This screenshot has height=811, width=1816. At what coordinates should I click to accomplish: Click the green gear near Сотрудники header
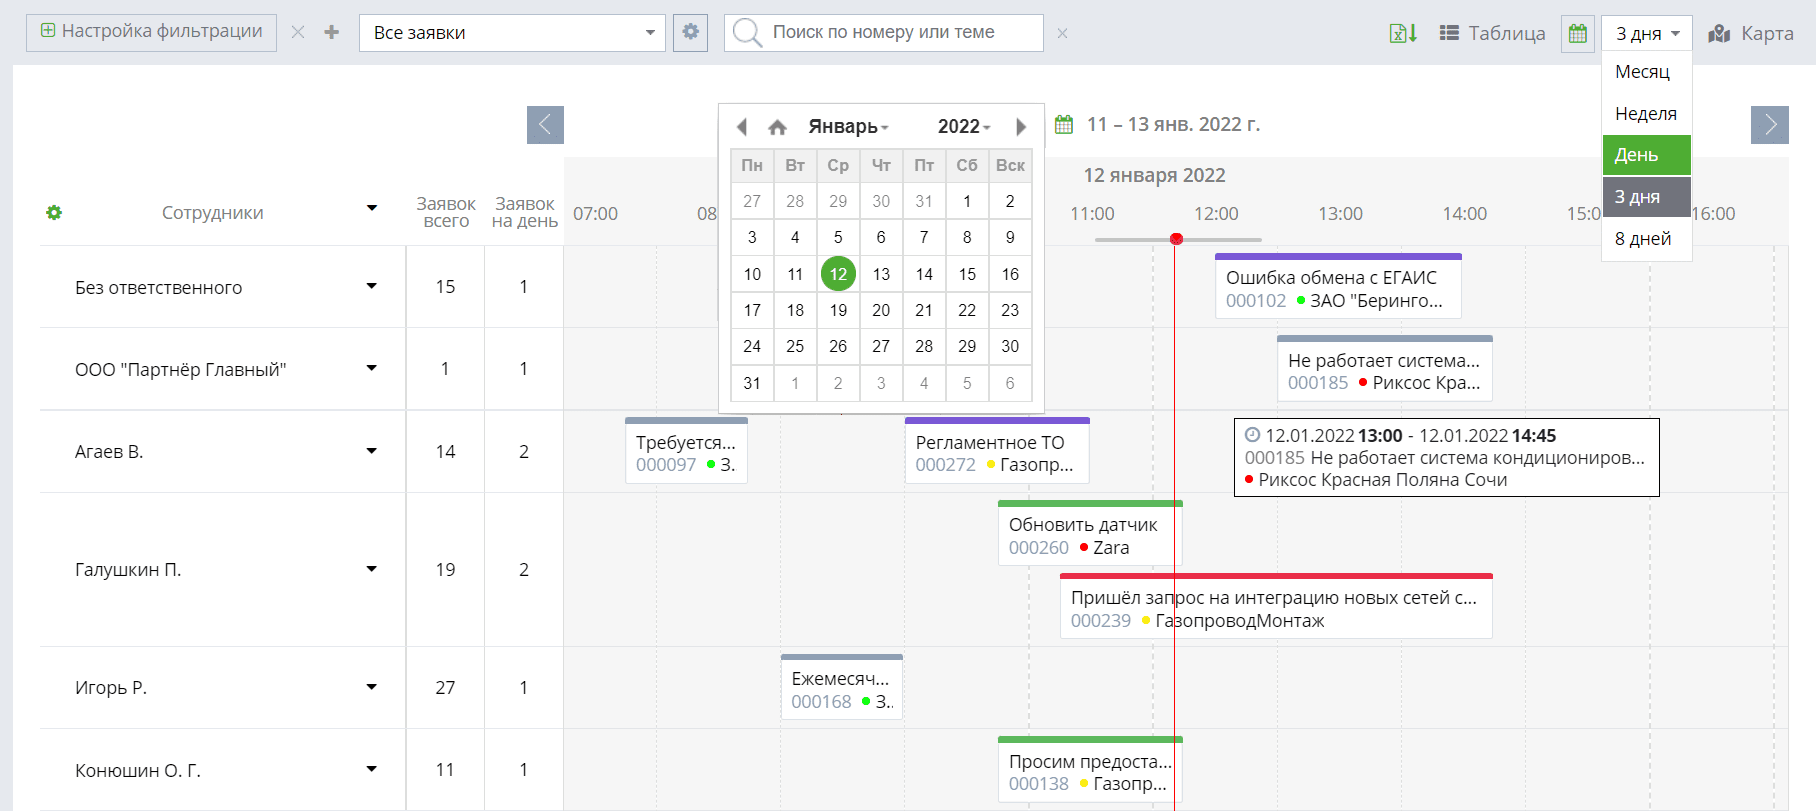pyautogui.click(x=54, y=212)
